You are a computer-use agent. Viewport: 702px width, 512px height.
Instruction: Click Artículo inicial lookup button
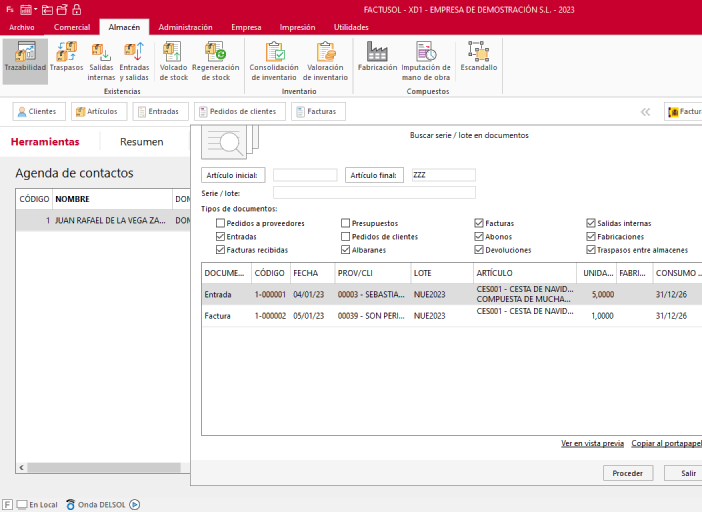[233, 175]
